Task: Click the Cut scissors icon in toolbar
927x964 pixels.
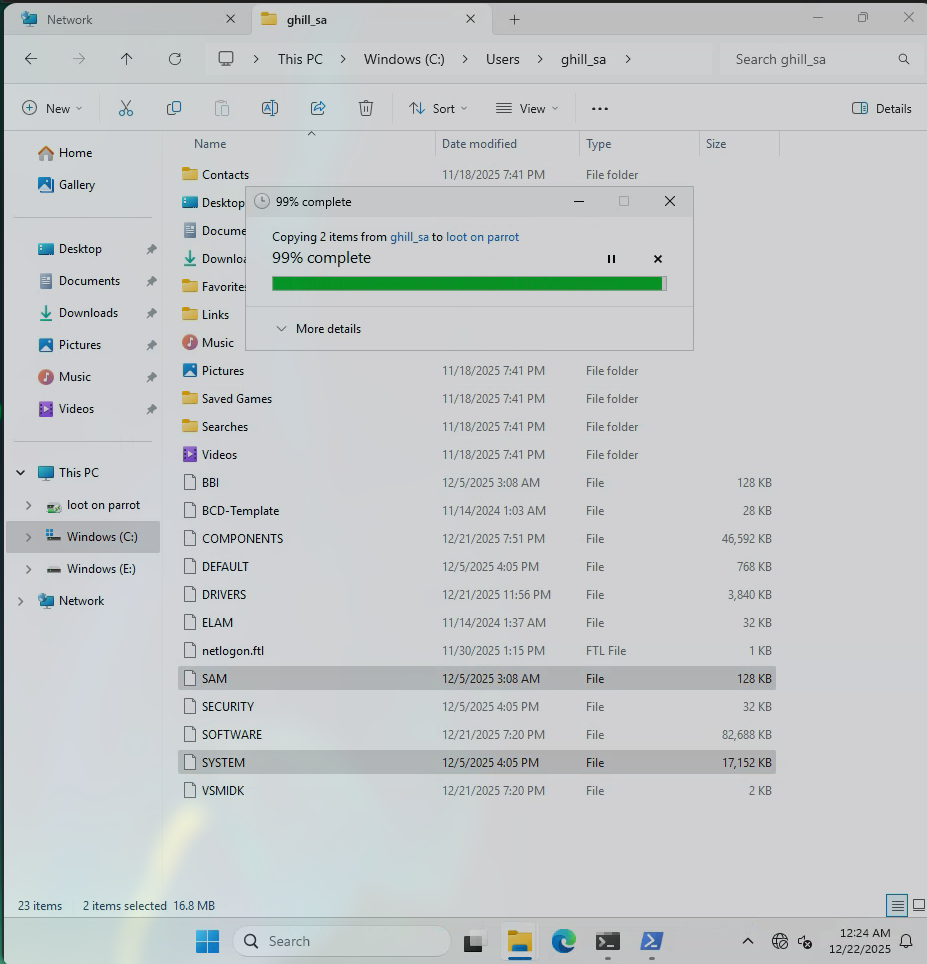Action: 126,108
